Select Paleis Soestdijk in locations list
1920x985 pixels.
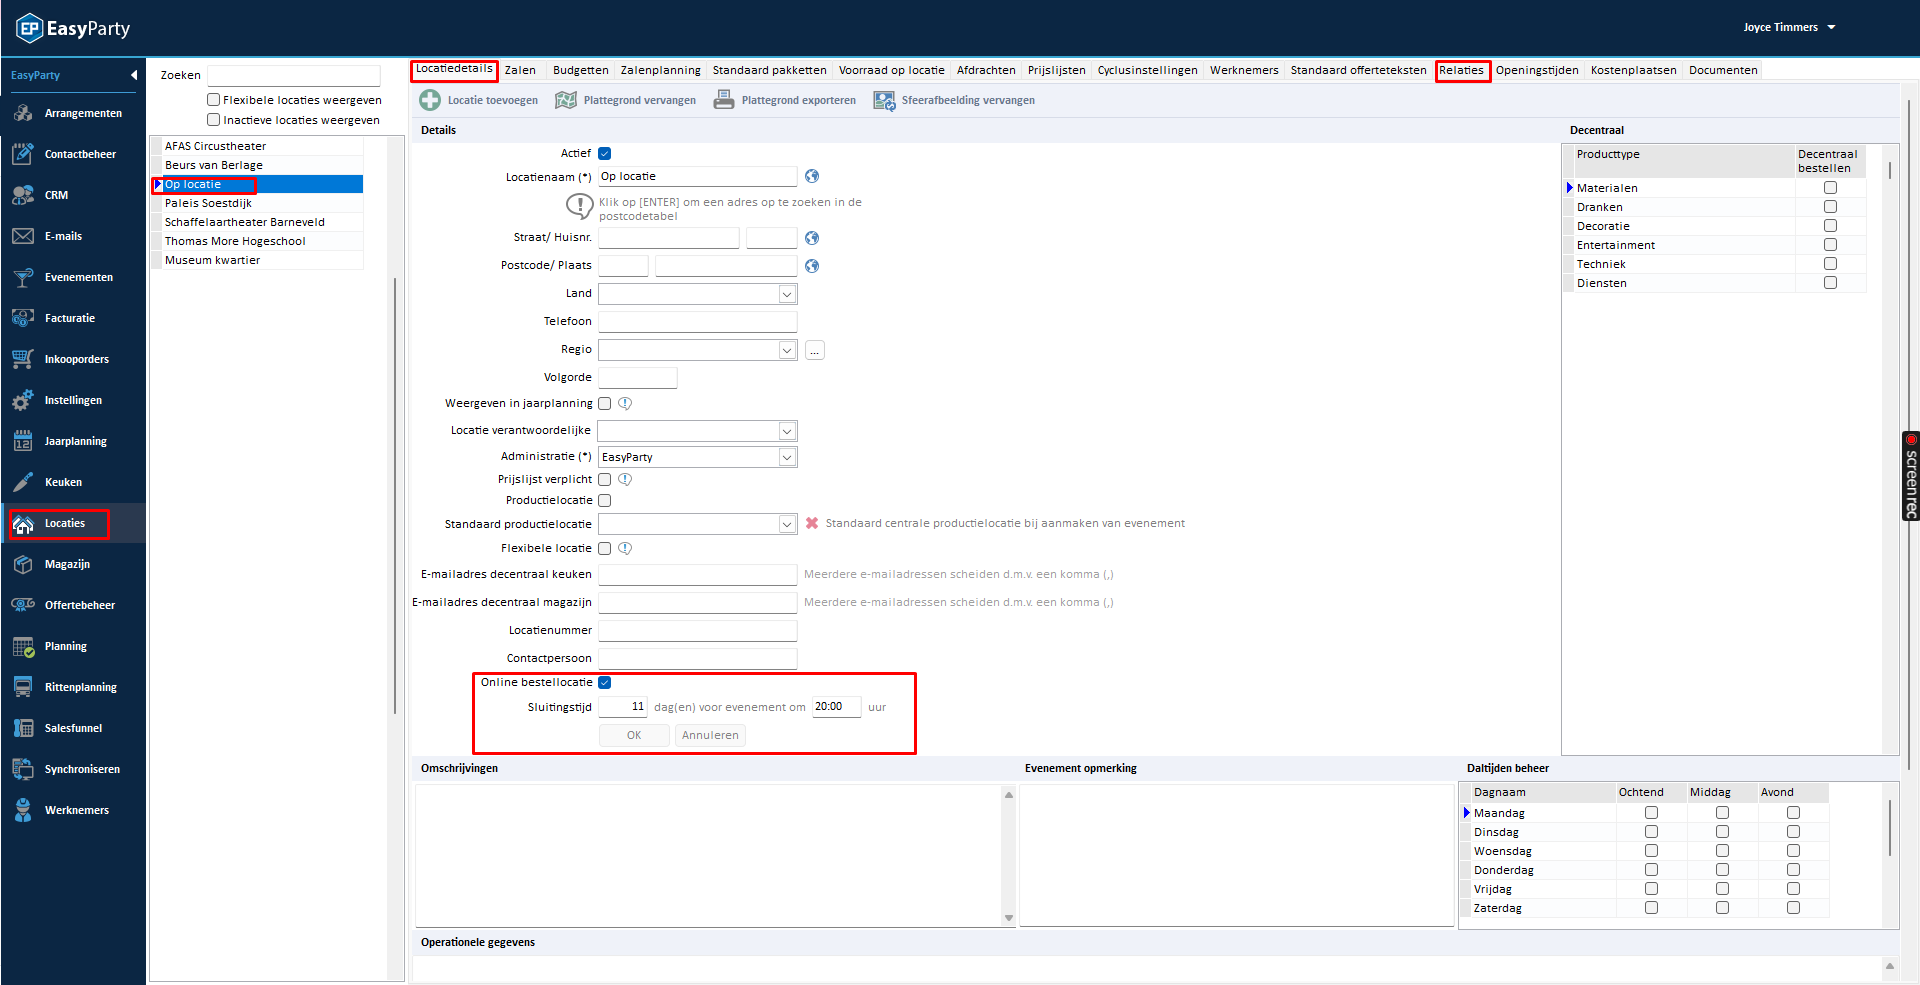[x=208, y=203]
